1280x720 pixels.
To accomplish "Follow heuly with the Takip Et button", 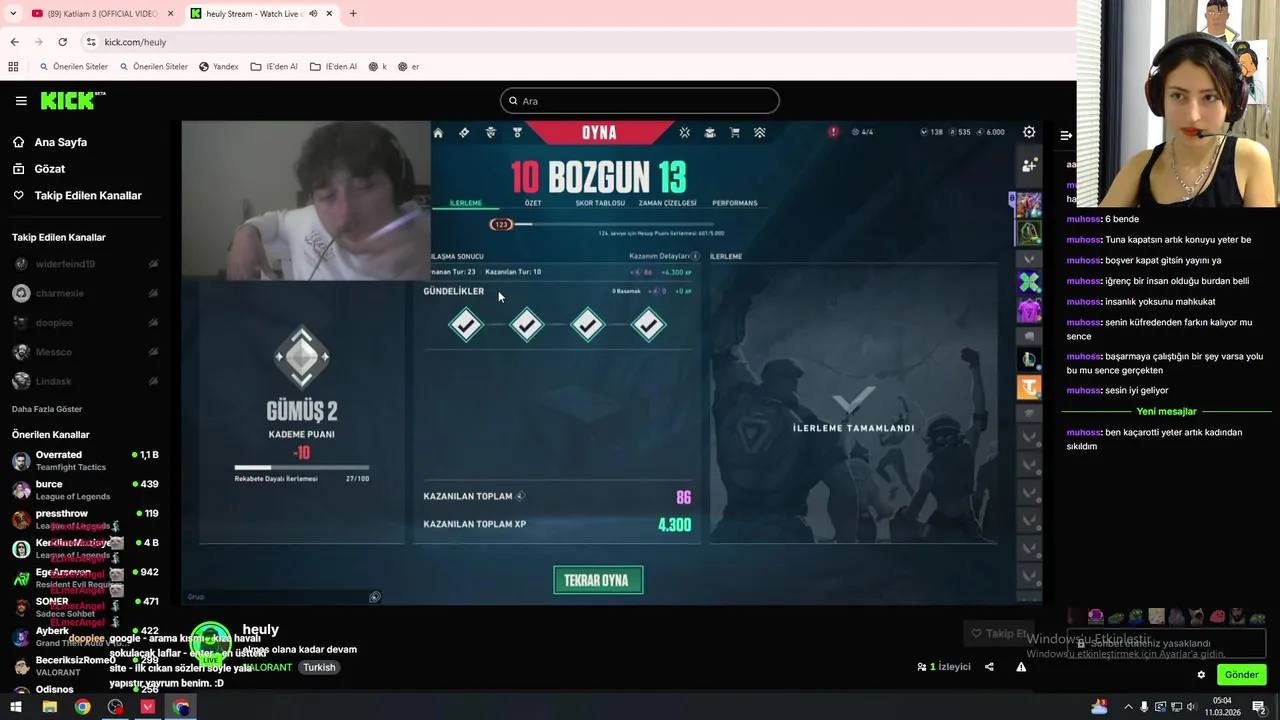I will click(x=1000, y=633).
